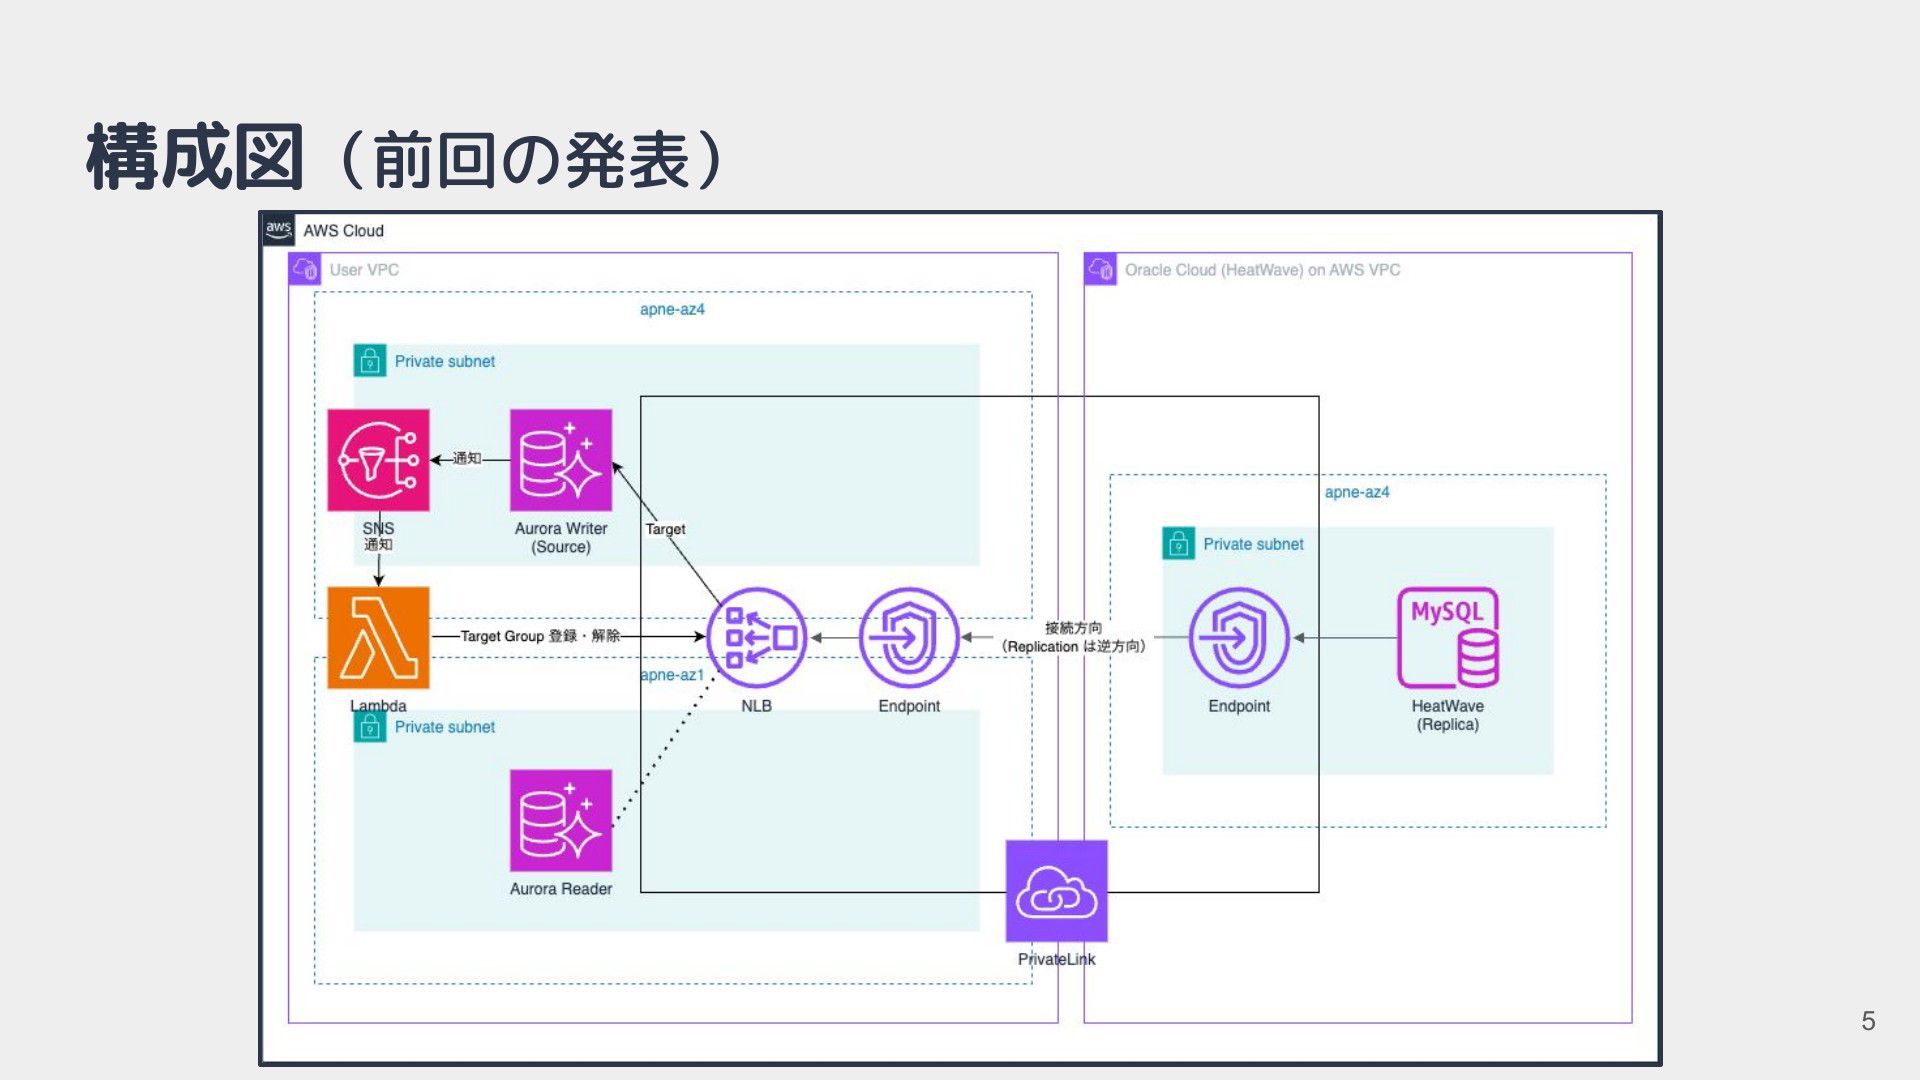
Task: Click the Aurora Reader caption
Action: pos(561,889)
